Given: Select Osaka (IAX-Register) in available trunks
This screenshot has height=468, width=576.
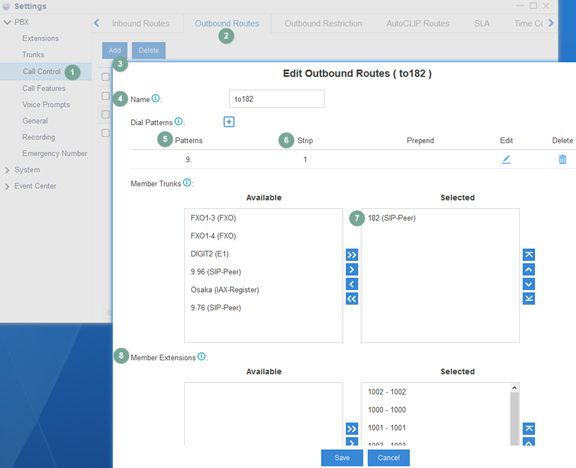Looking at the screenshot, I should [225, 290].
